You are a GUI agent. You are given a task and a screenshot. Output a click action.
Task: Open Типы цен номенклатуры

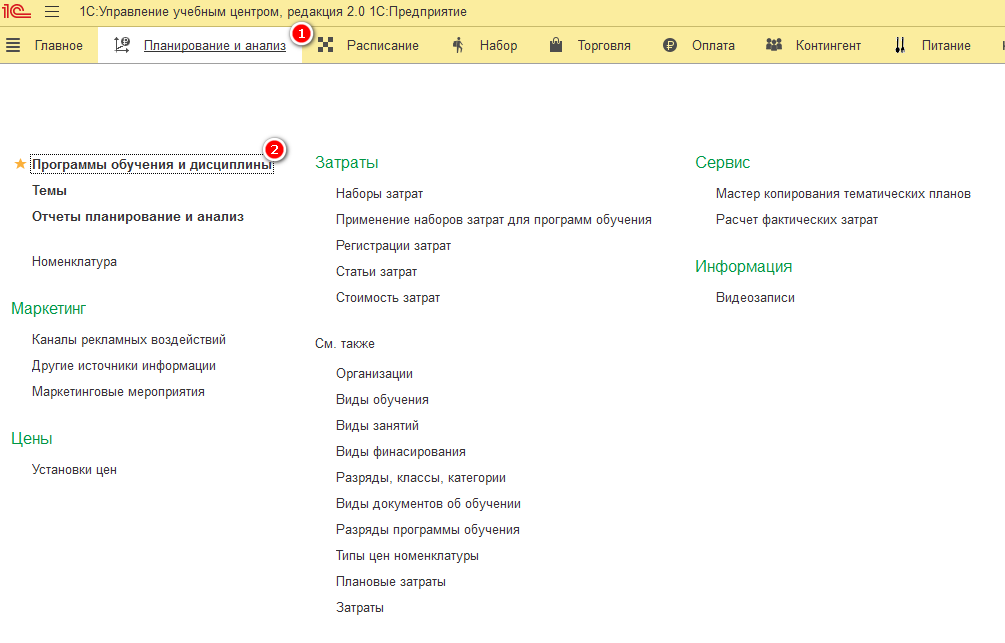pyautogui.click(x=407, y=556)
